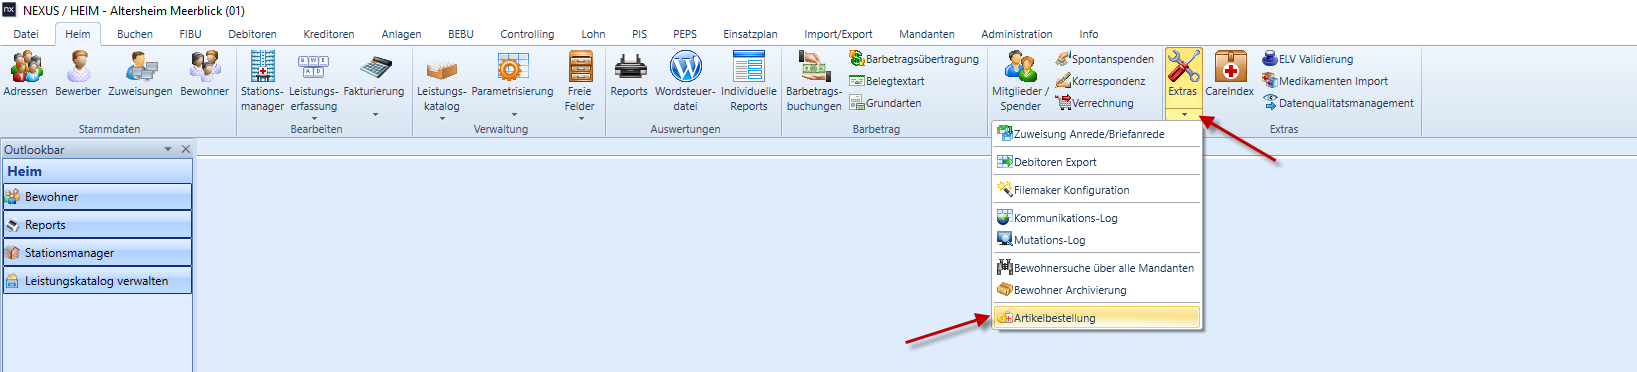Close the Outlookbar panel
This screenshot has height=372, width=1637.
186,149
